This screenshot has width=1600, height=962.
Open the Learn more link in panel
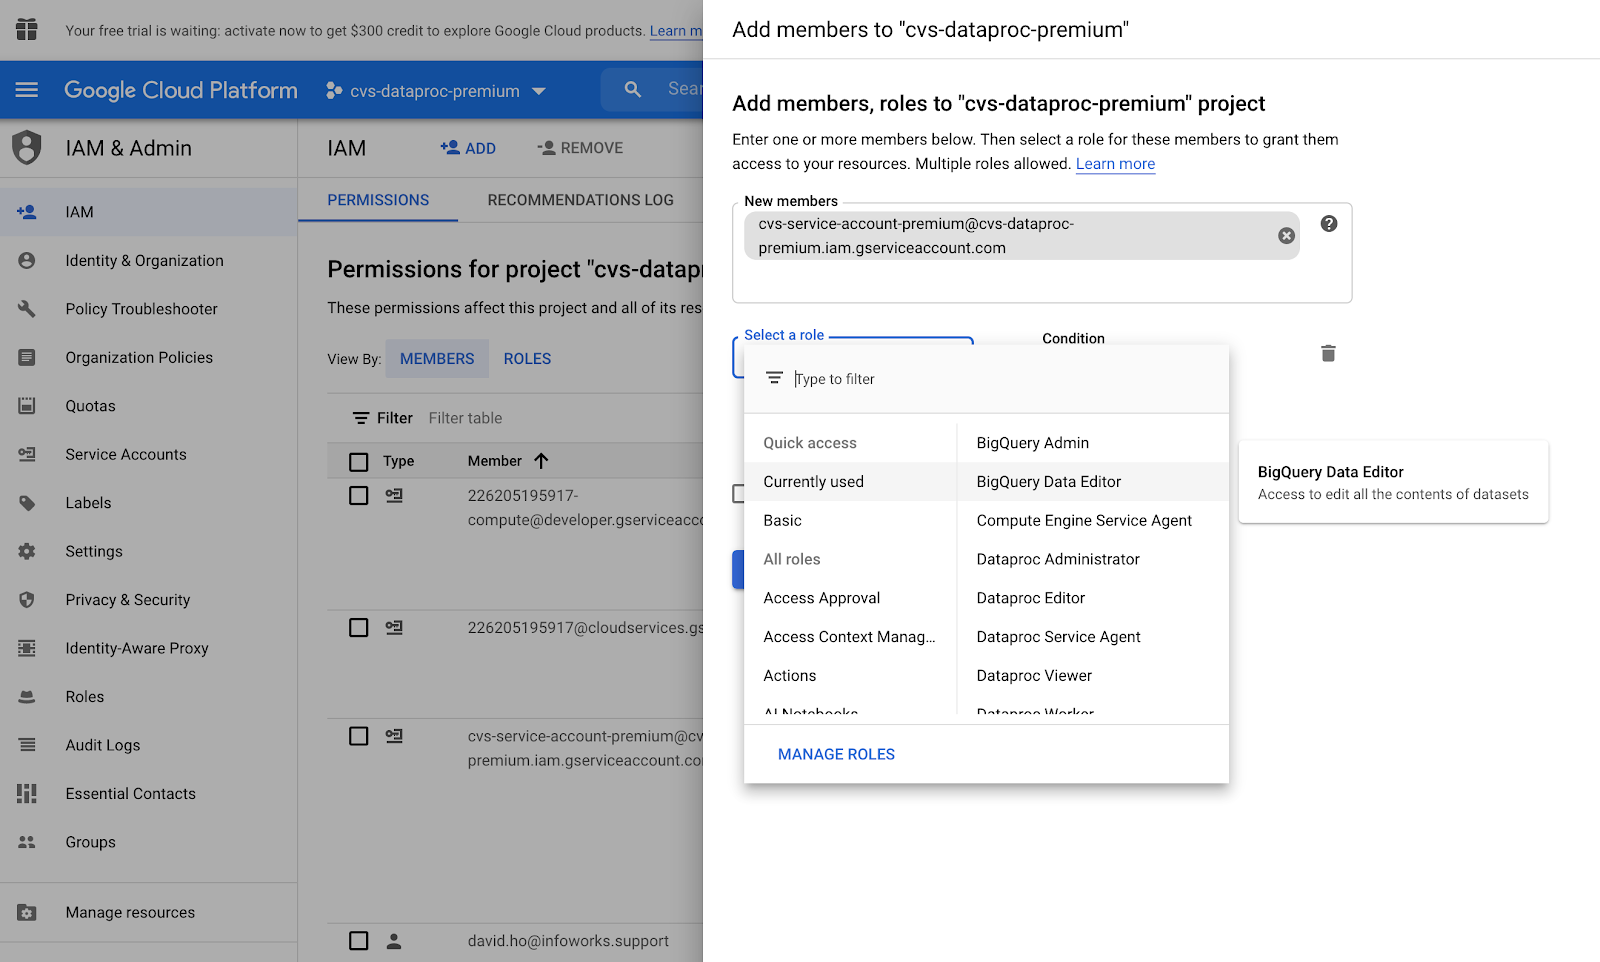click(x=1115, y=164)
